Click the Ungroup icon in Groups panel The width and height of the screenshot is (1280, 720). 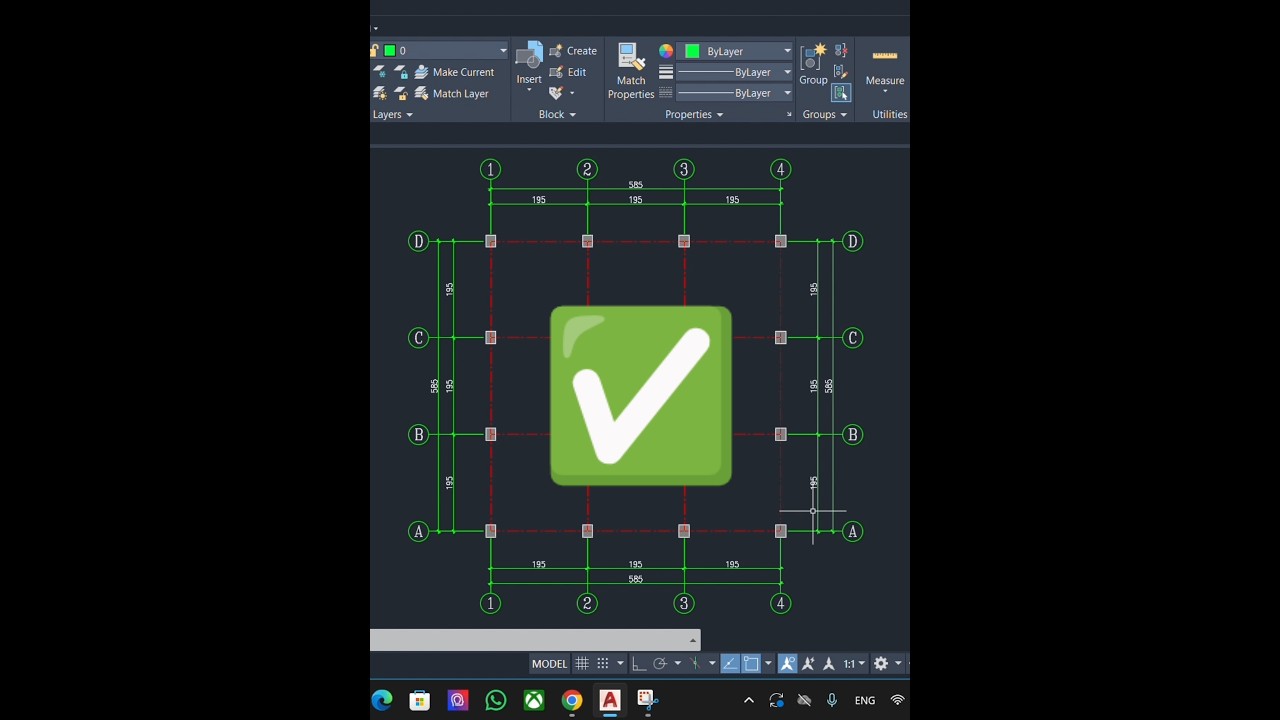[841, 50]
